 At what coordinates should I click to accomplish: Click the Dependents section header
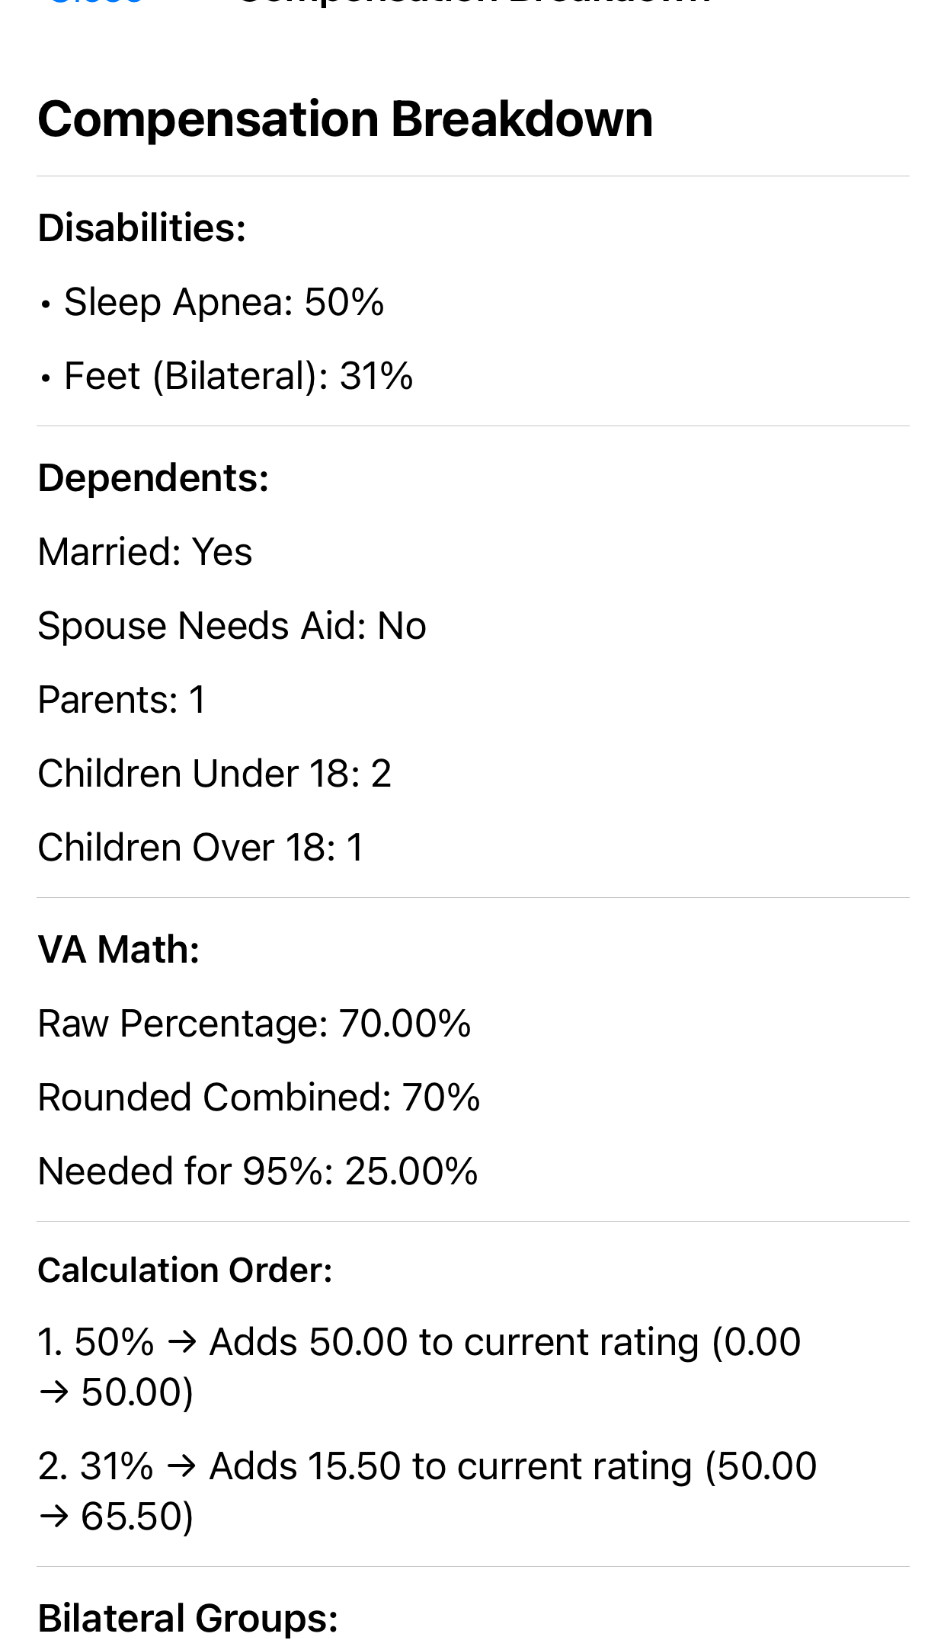tap(153, 478)
